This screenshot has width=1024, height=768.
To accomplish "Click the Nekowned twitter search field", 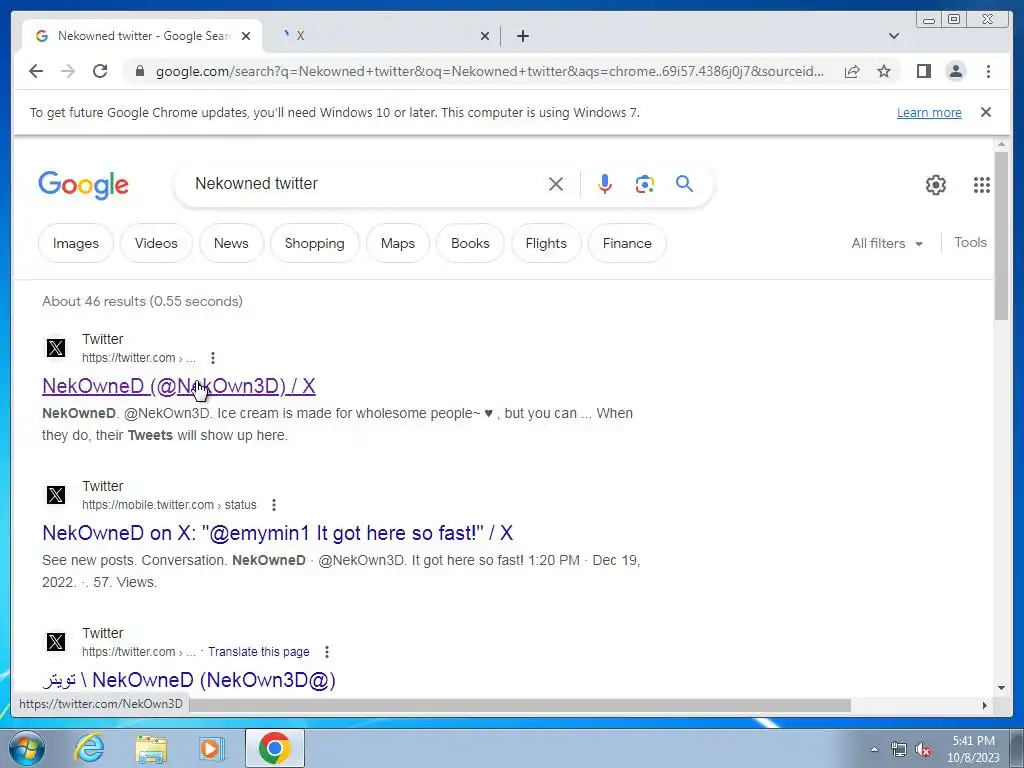I will tap(366, 184).
